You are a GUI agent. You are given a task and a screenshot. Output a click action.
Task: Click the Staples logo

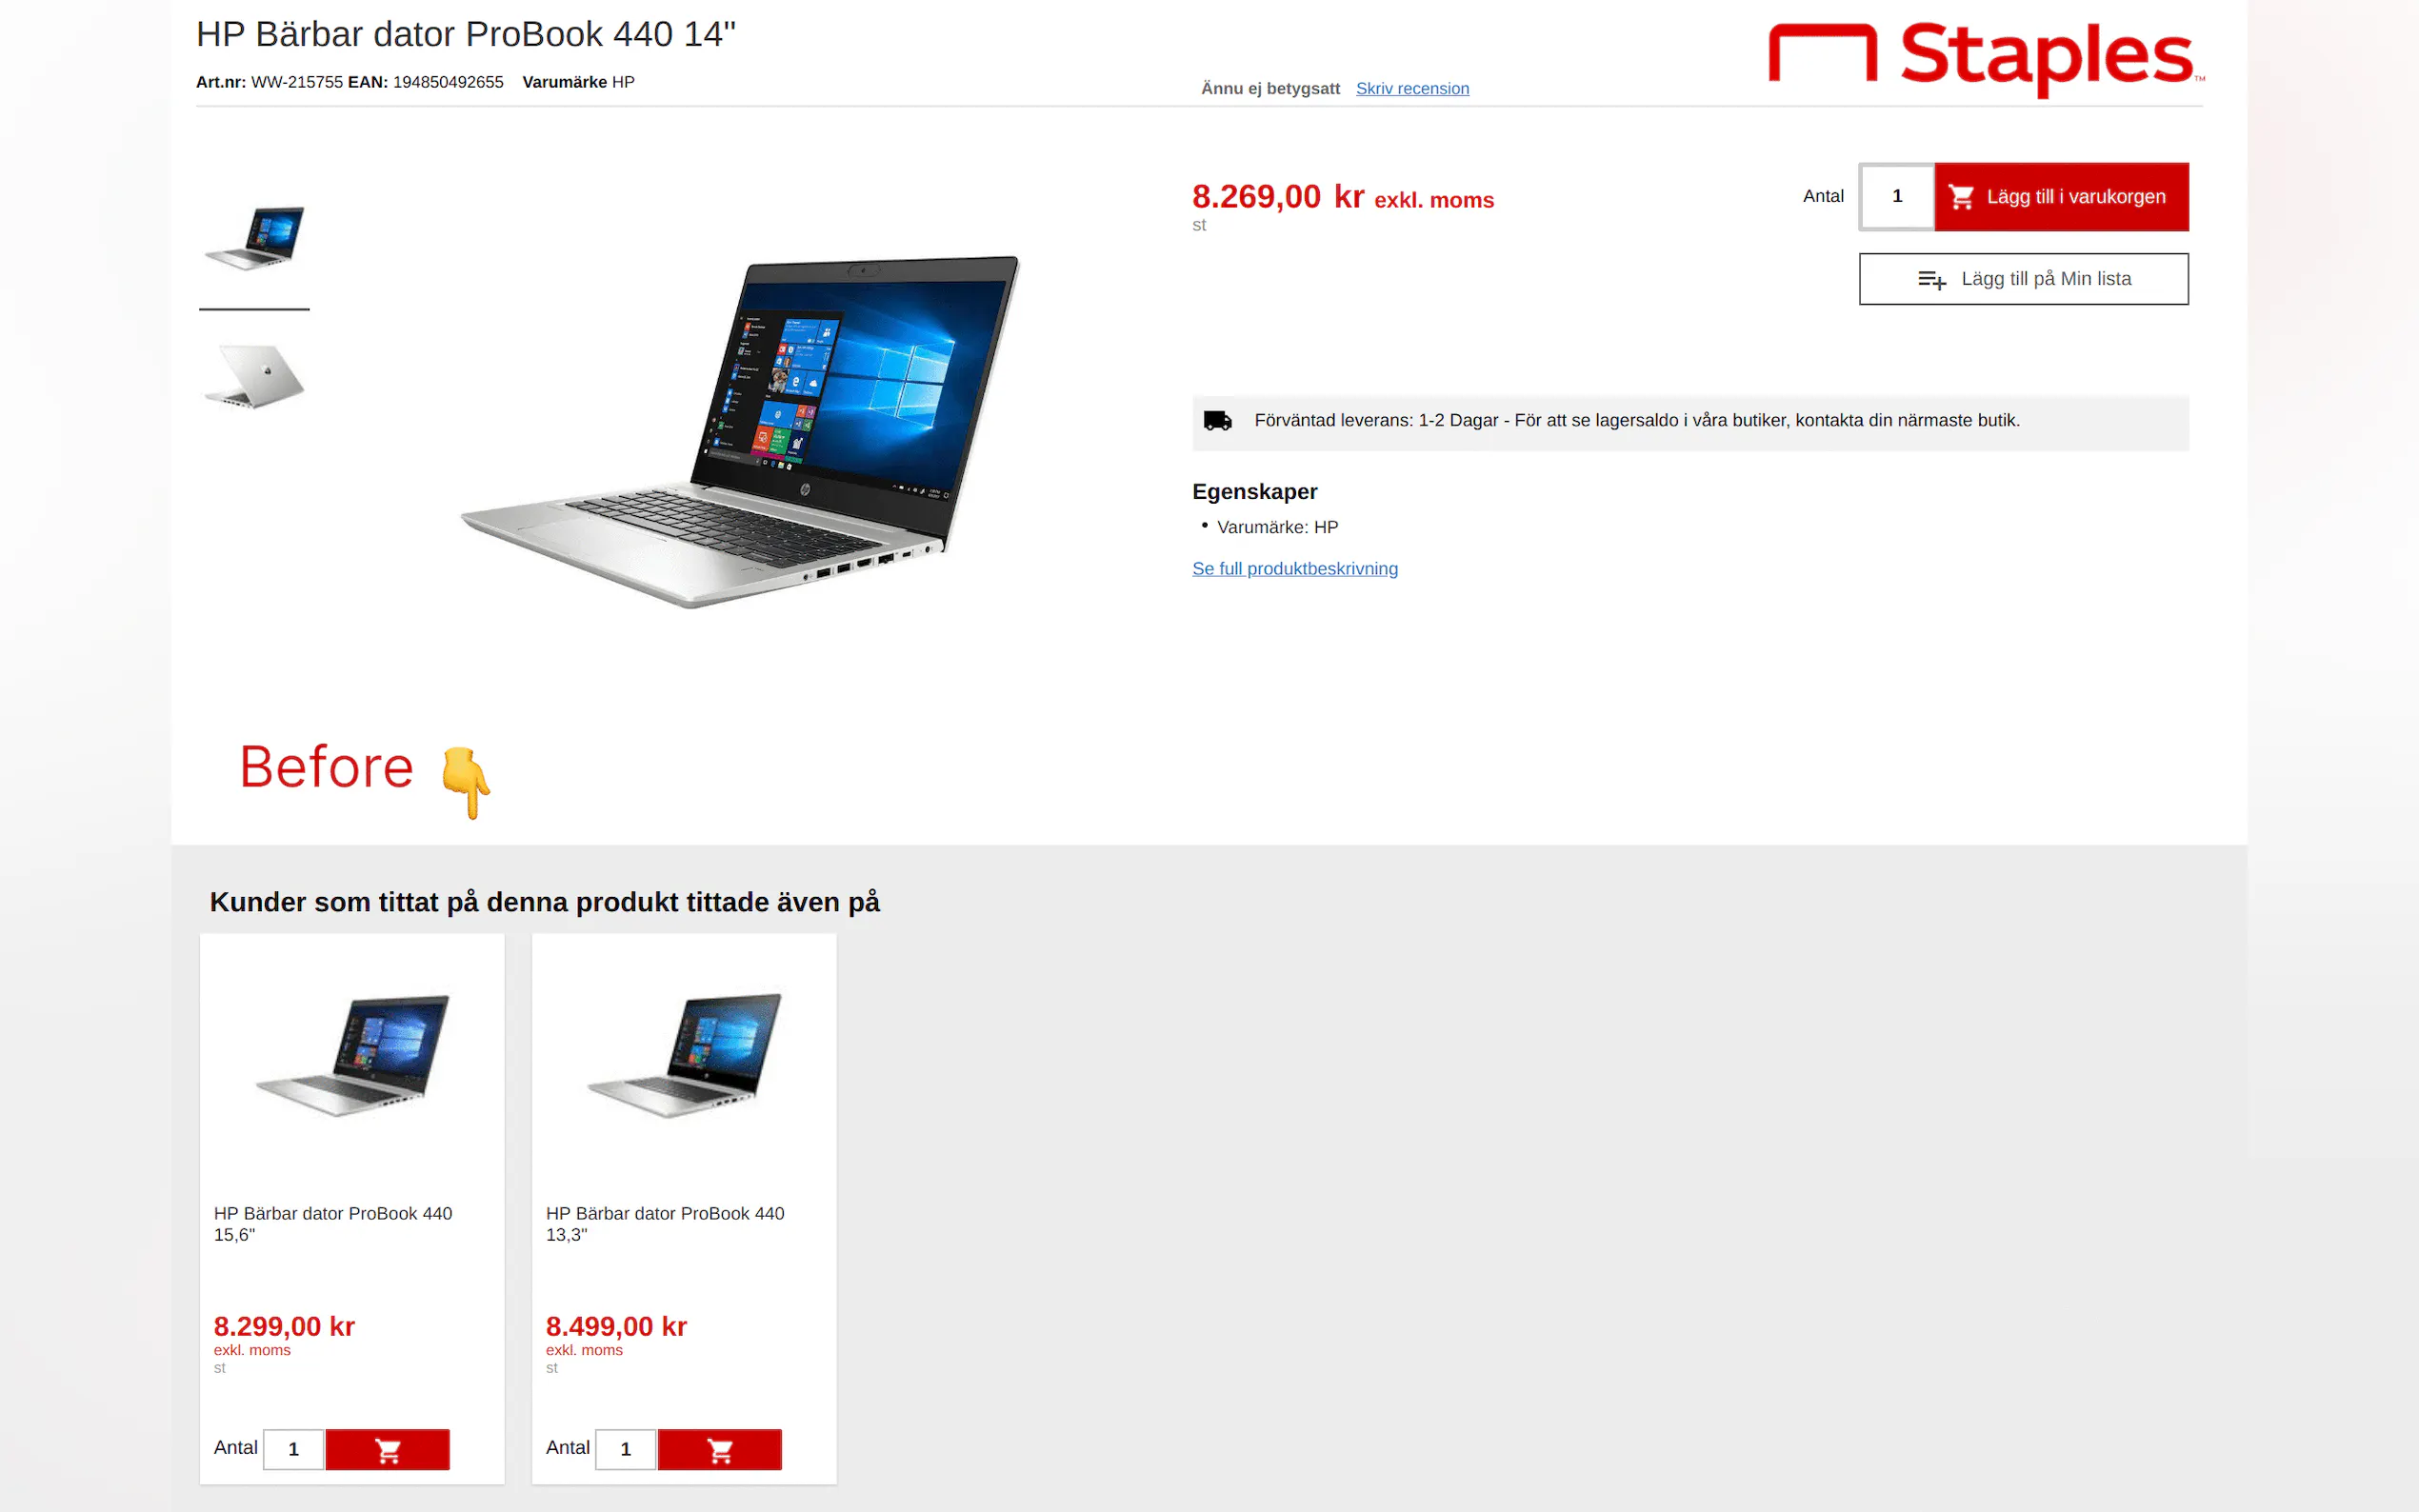coord(1985,56)
